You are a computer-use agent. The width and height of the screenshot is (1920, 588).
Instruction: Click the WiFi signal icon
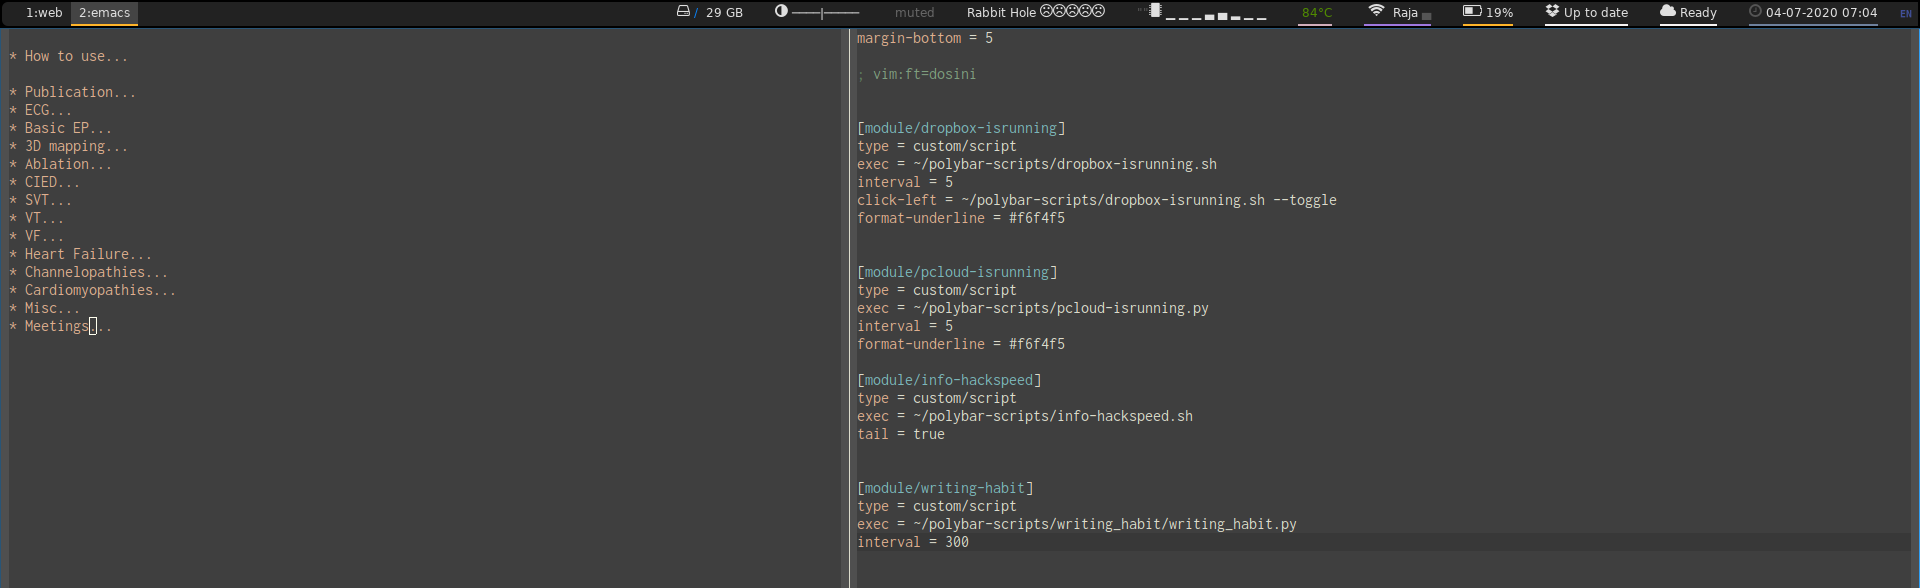click(1376, 12)
